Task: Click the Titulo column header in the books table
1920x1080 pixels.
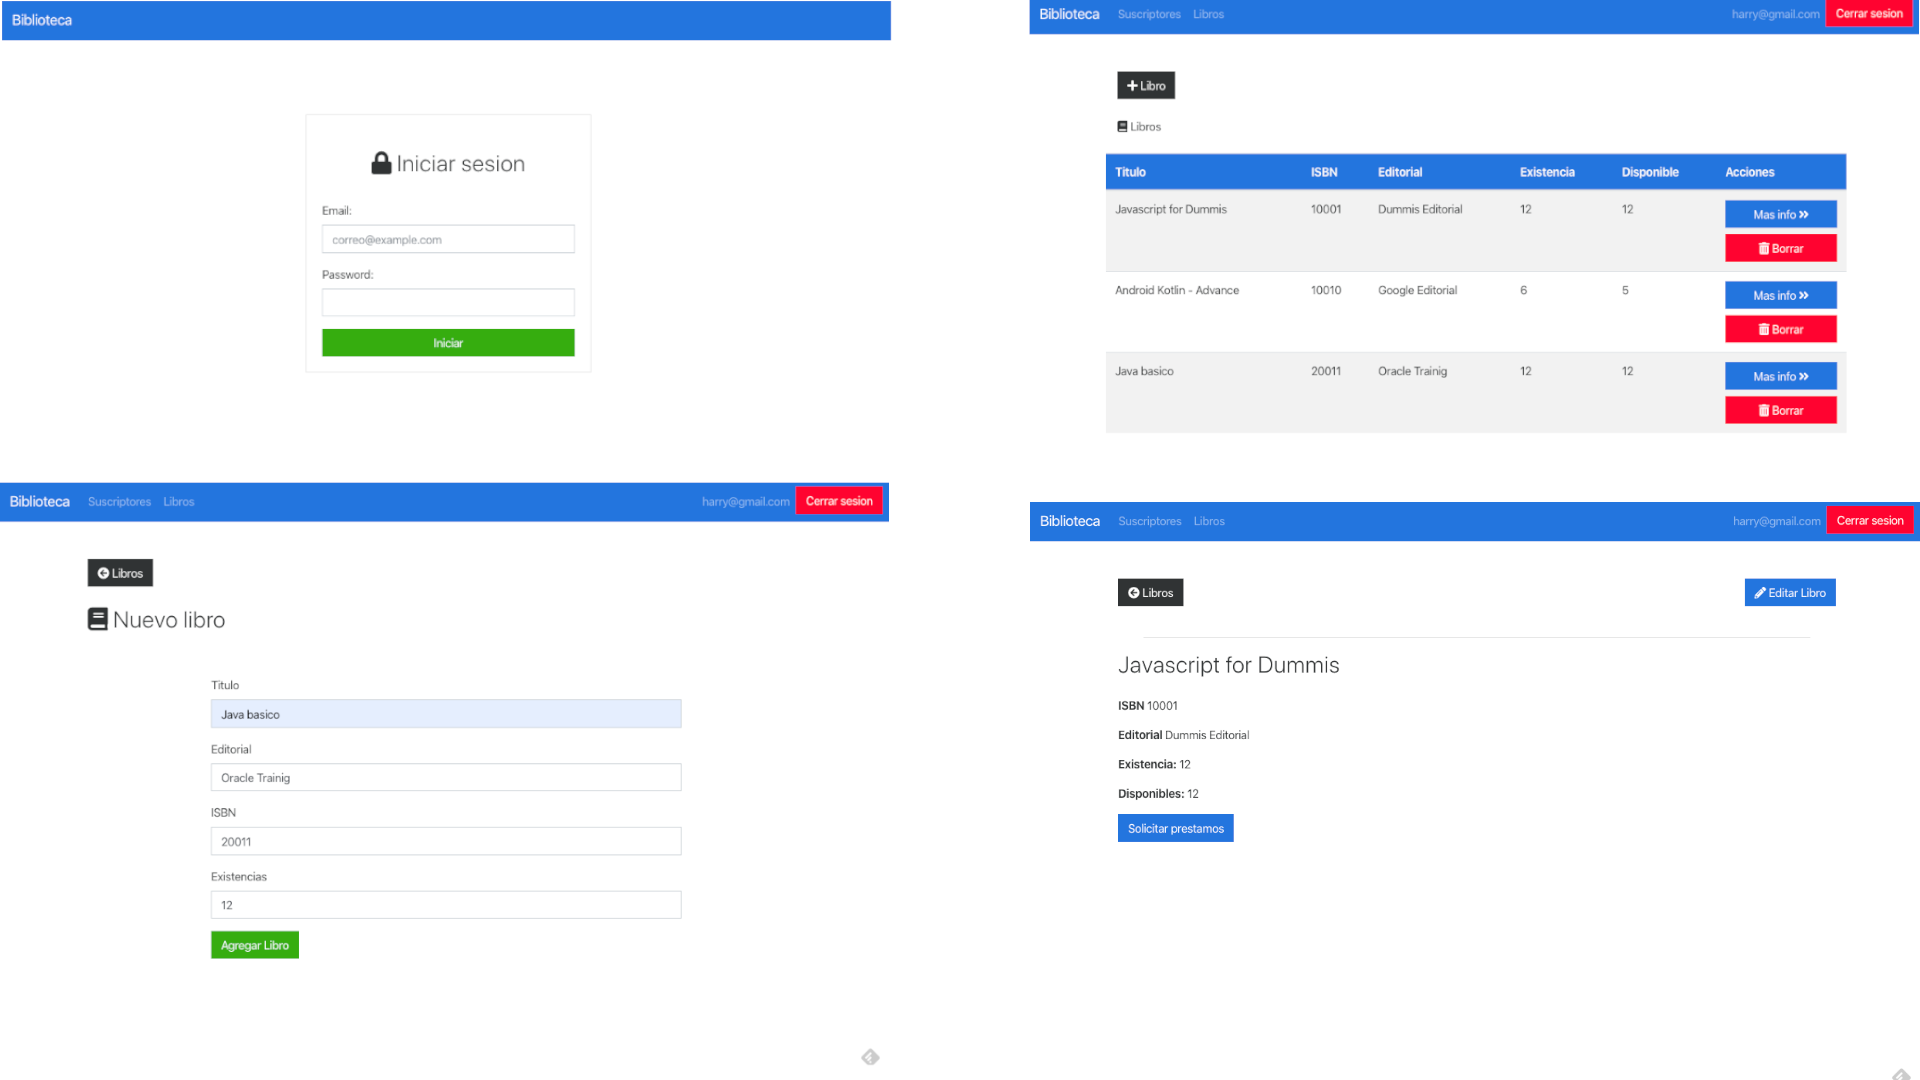Action: coord(1130,172)
